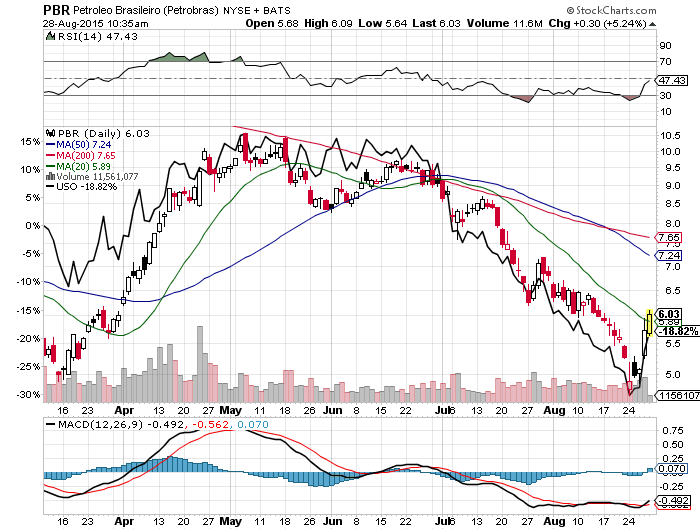This screenshot has height=530, width=700.
Task: Click the 70 level on RSI axis
Action: pos(665,62)
